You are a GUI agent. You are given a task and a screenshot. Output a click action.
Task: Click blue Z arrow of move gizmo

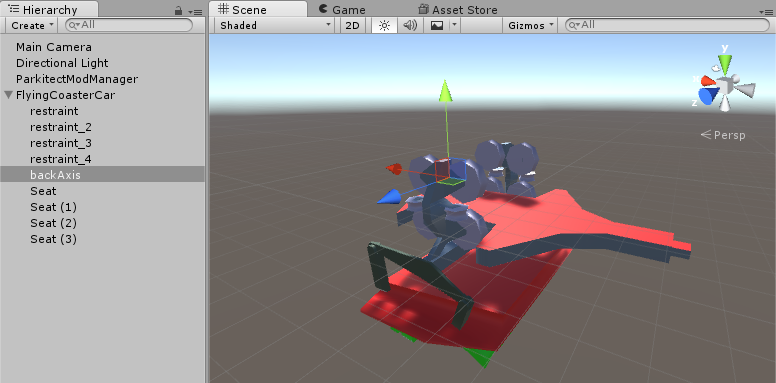(x=388, y=197)
